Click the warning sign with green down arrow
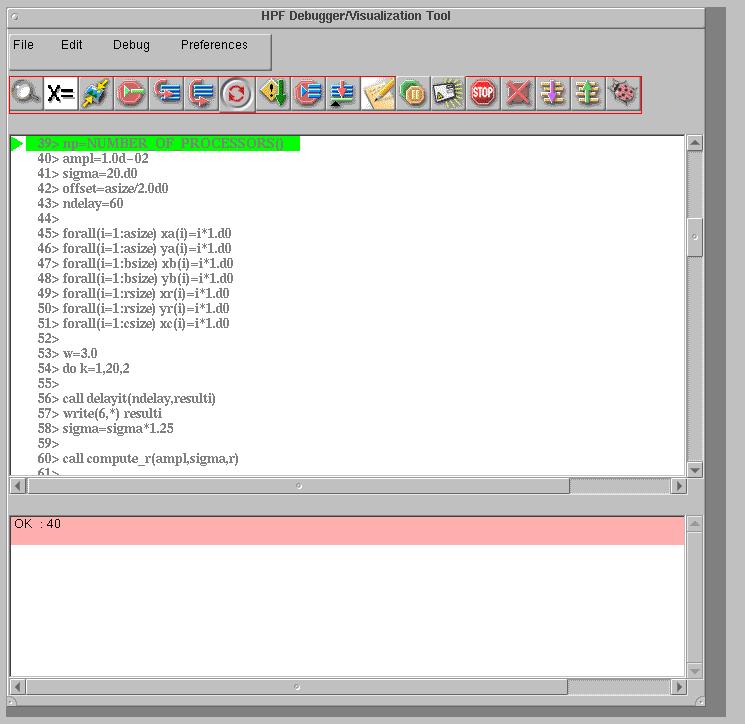The width and height of the screenshot is (745, 724). [x=273, y=93]
